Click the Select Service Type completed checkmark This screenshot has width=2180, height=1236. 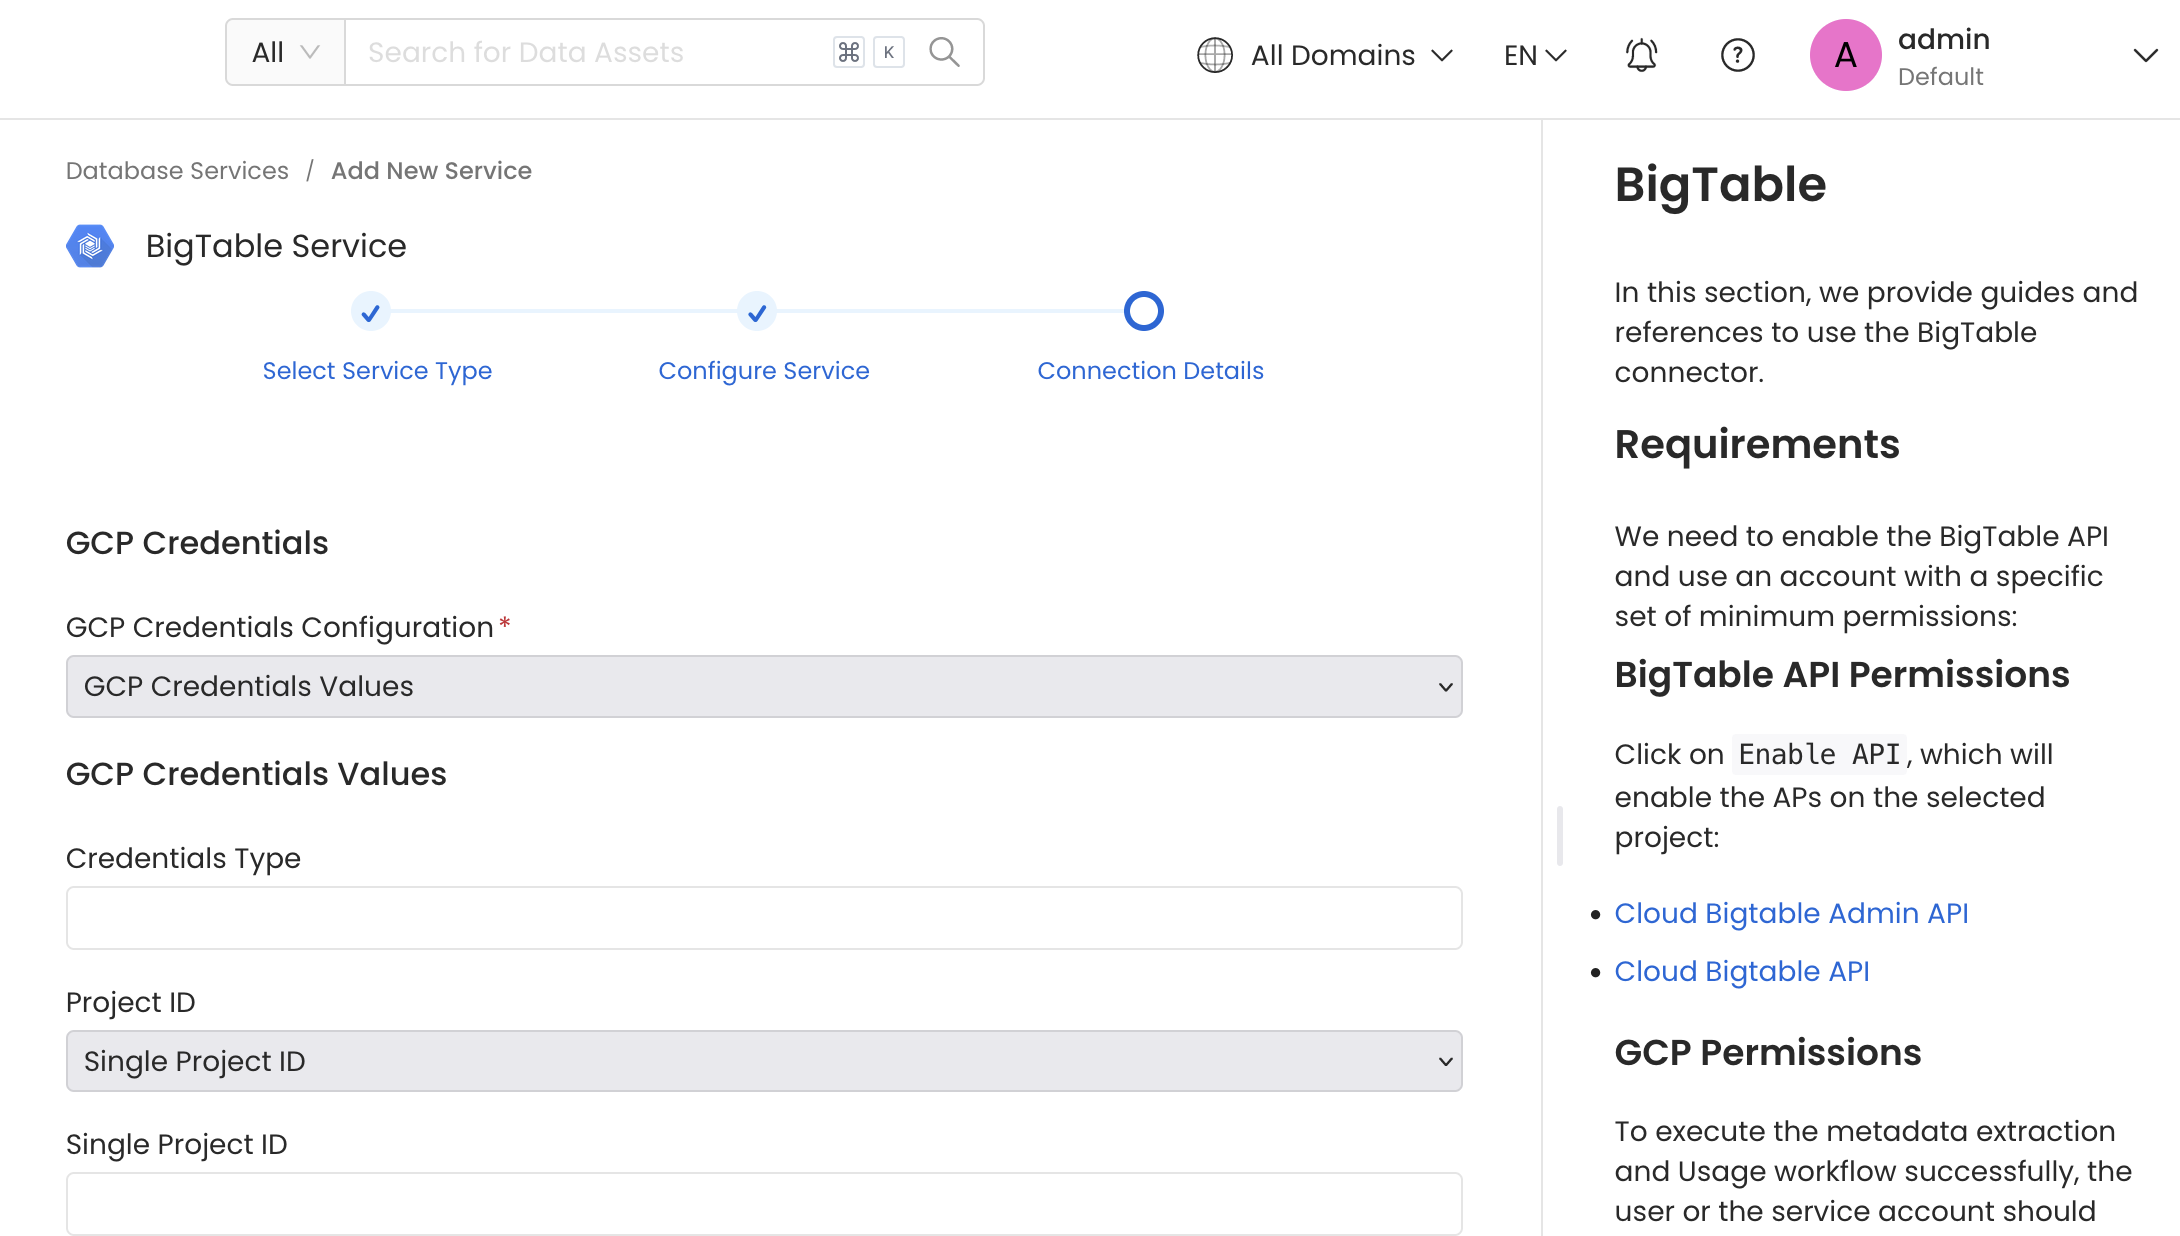pos(371,311)
